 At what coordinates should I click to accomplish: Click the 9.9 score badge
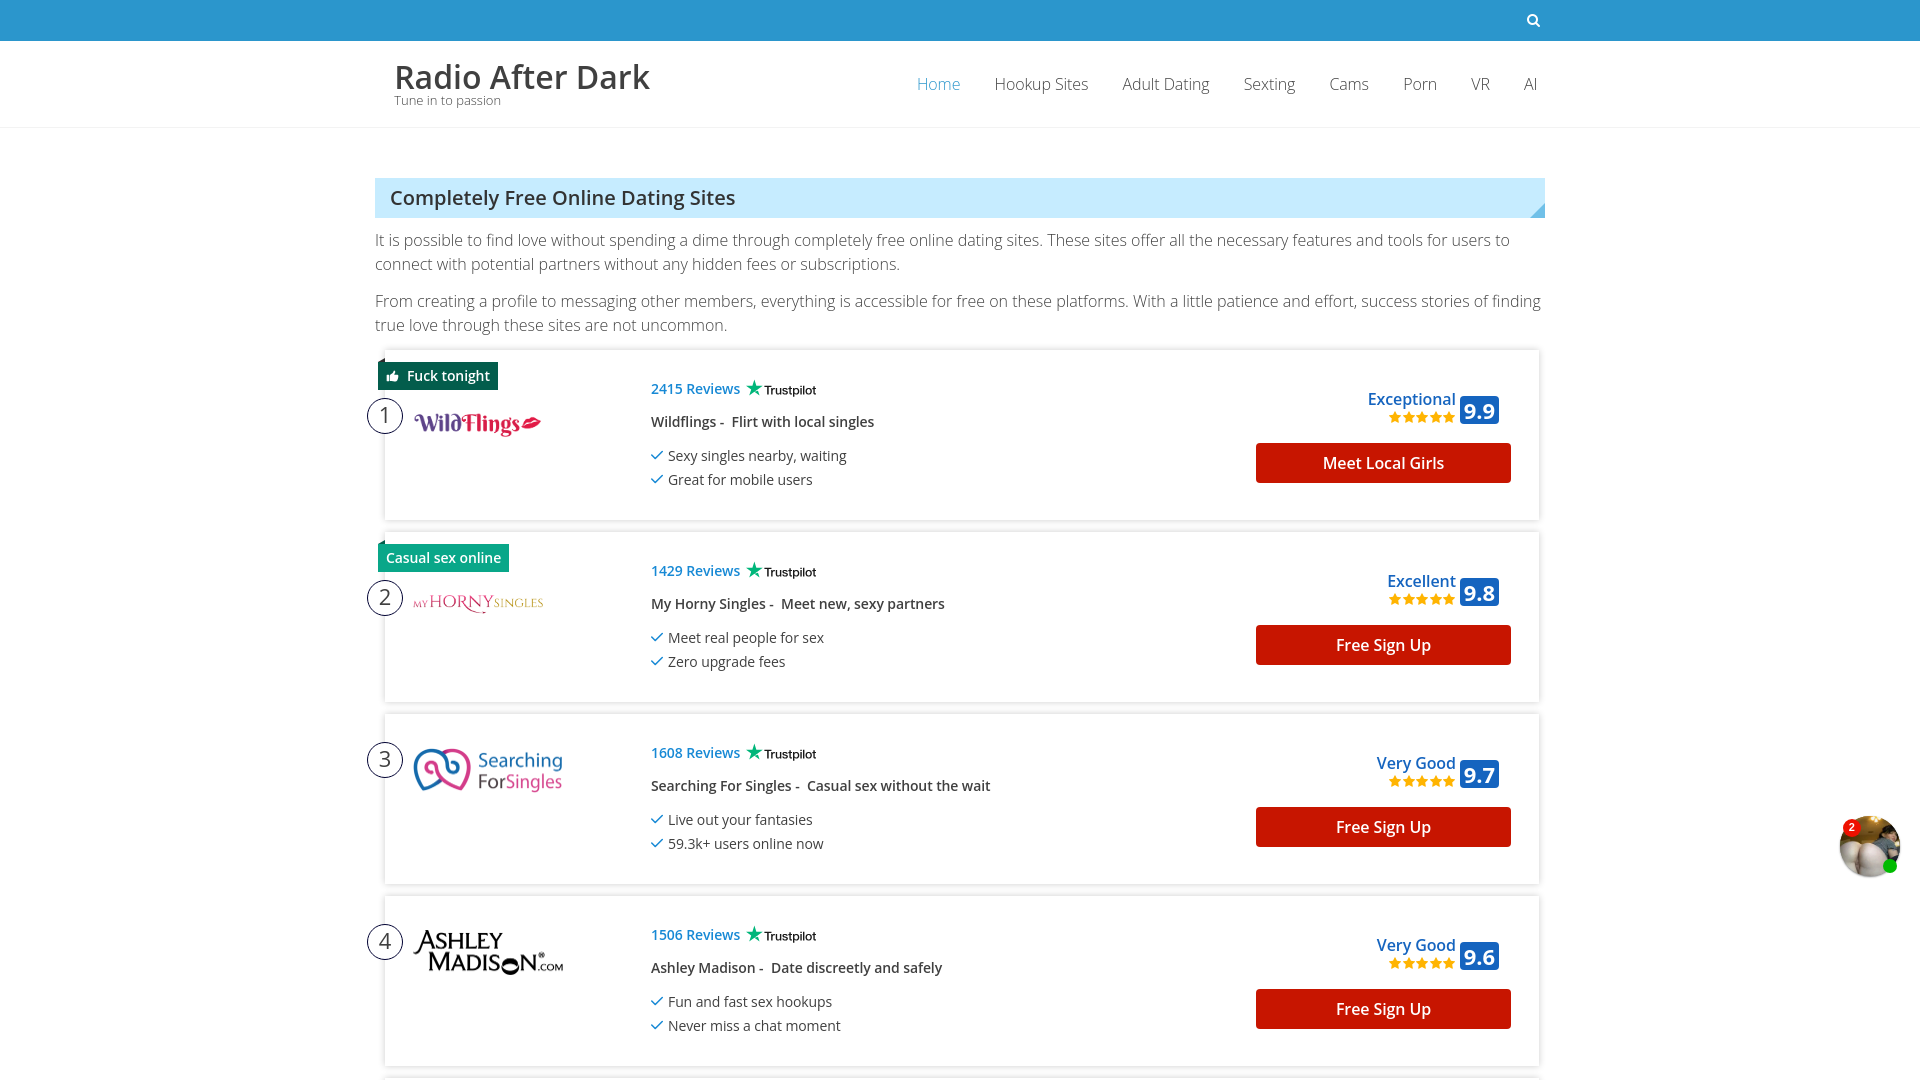[1479, 410]
